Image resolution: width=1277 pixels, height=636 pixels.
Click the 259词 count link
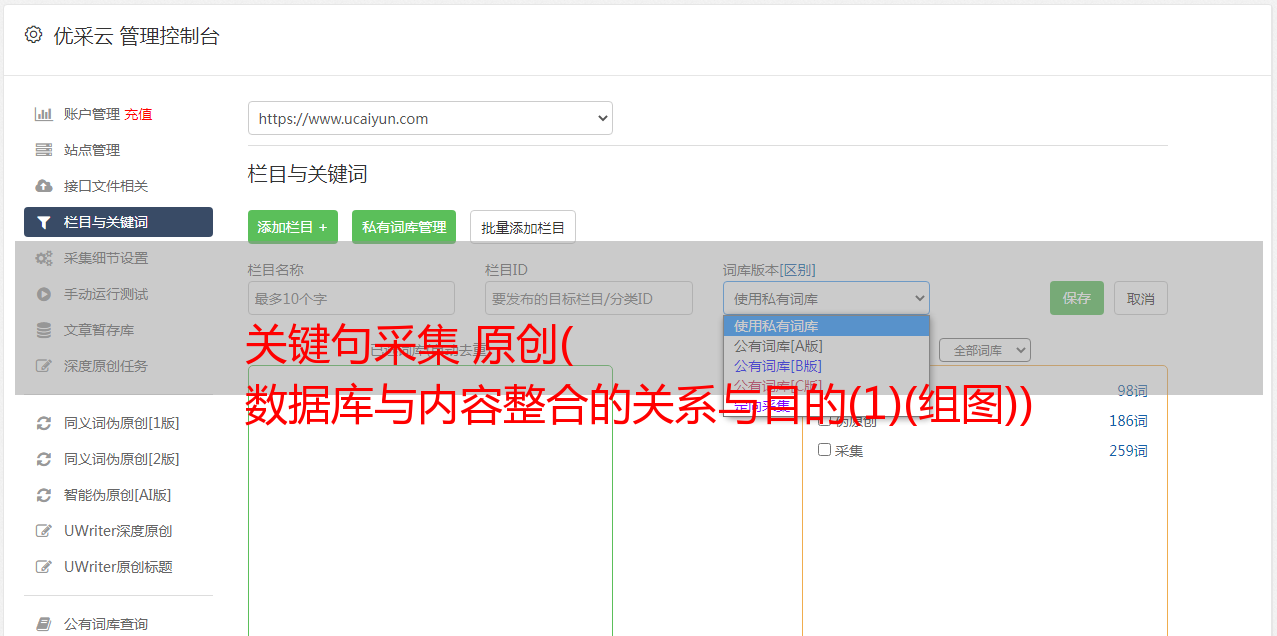(x=1128, y=451)
